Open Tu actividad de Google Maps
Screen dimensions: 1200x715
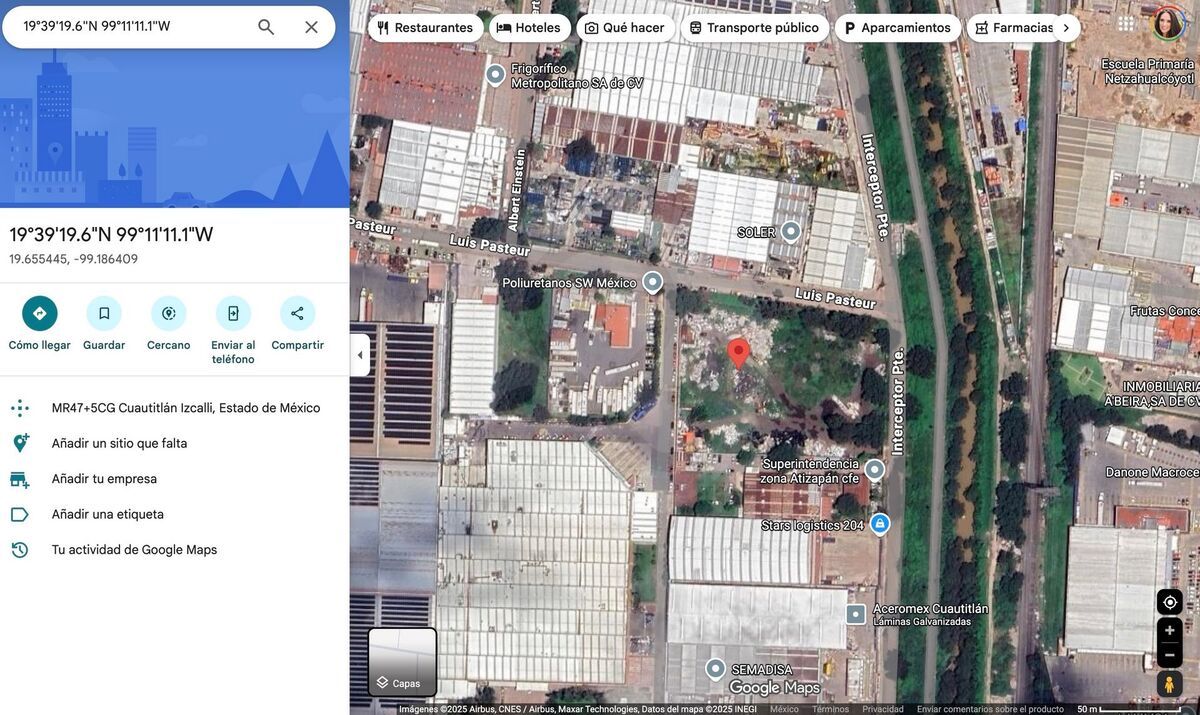(x=134, y=550)
